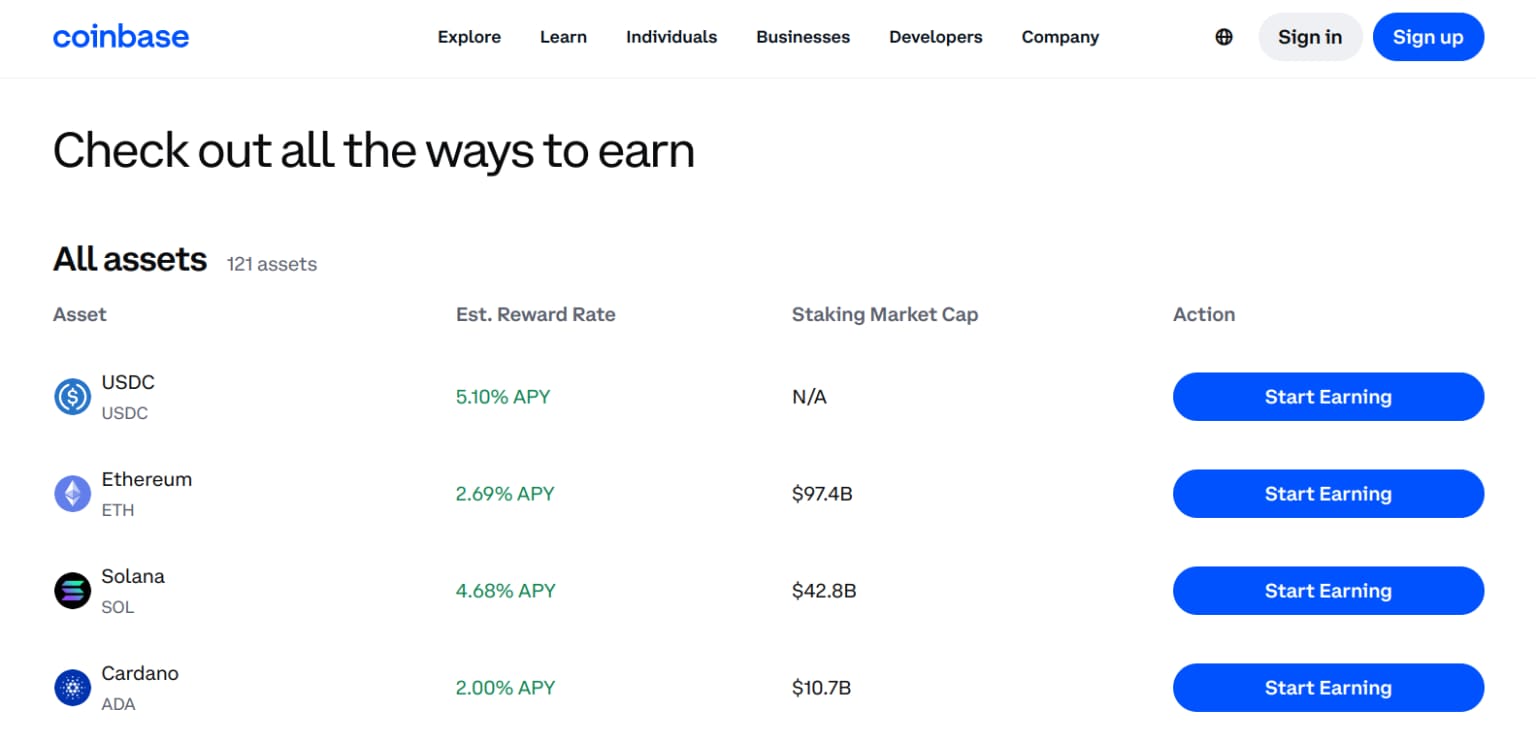The image size is (1536, 742).
Task: Start Earning on USDC
Action: (1328, 397)
